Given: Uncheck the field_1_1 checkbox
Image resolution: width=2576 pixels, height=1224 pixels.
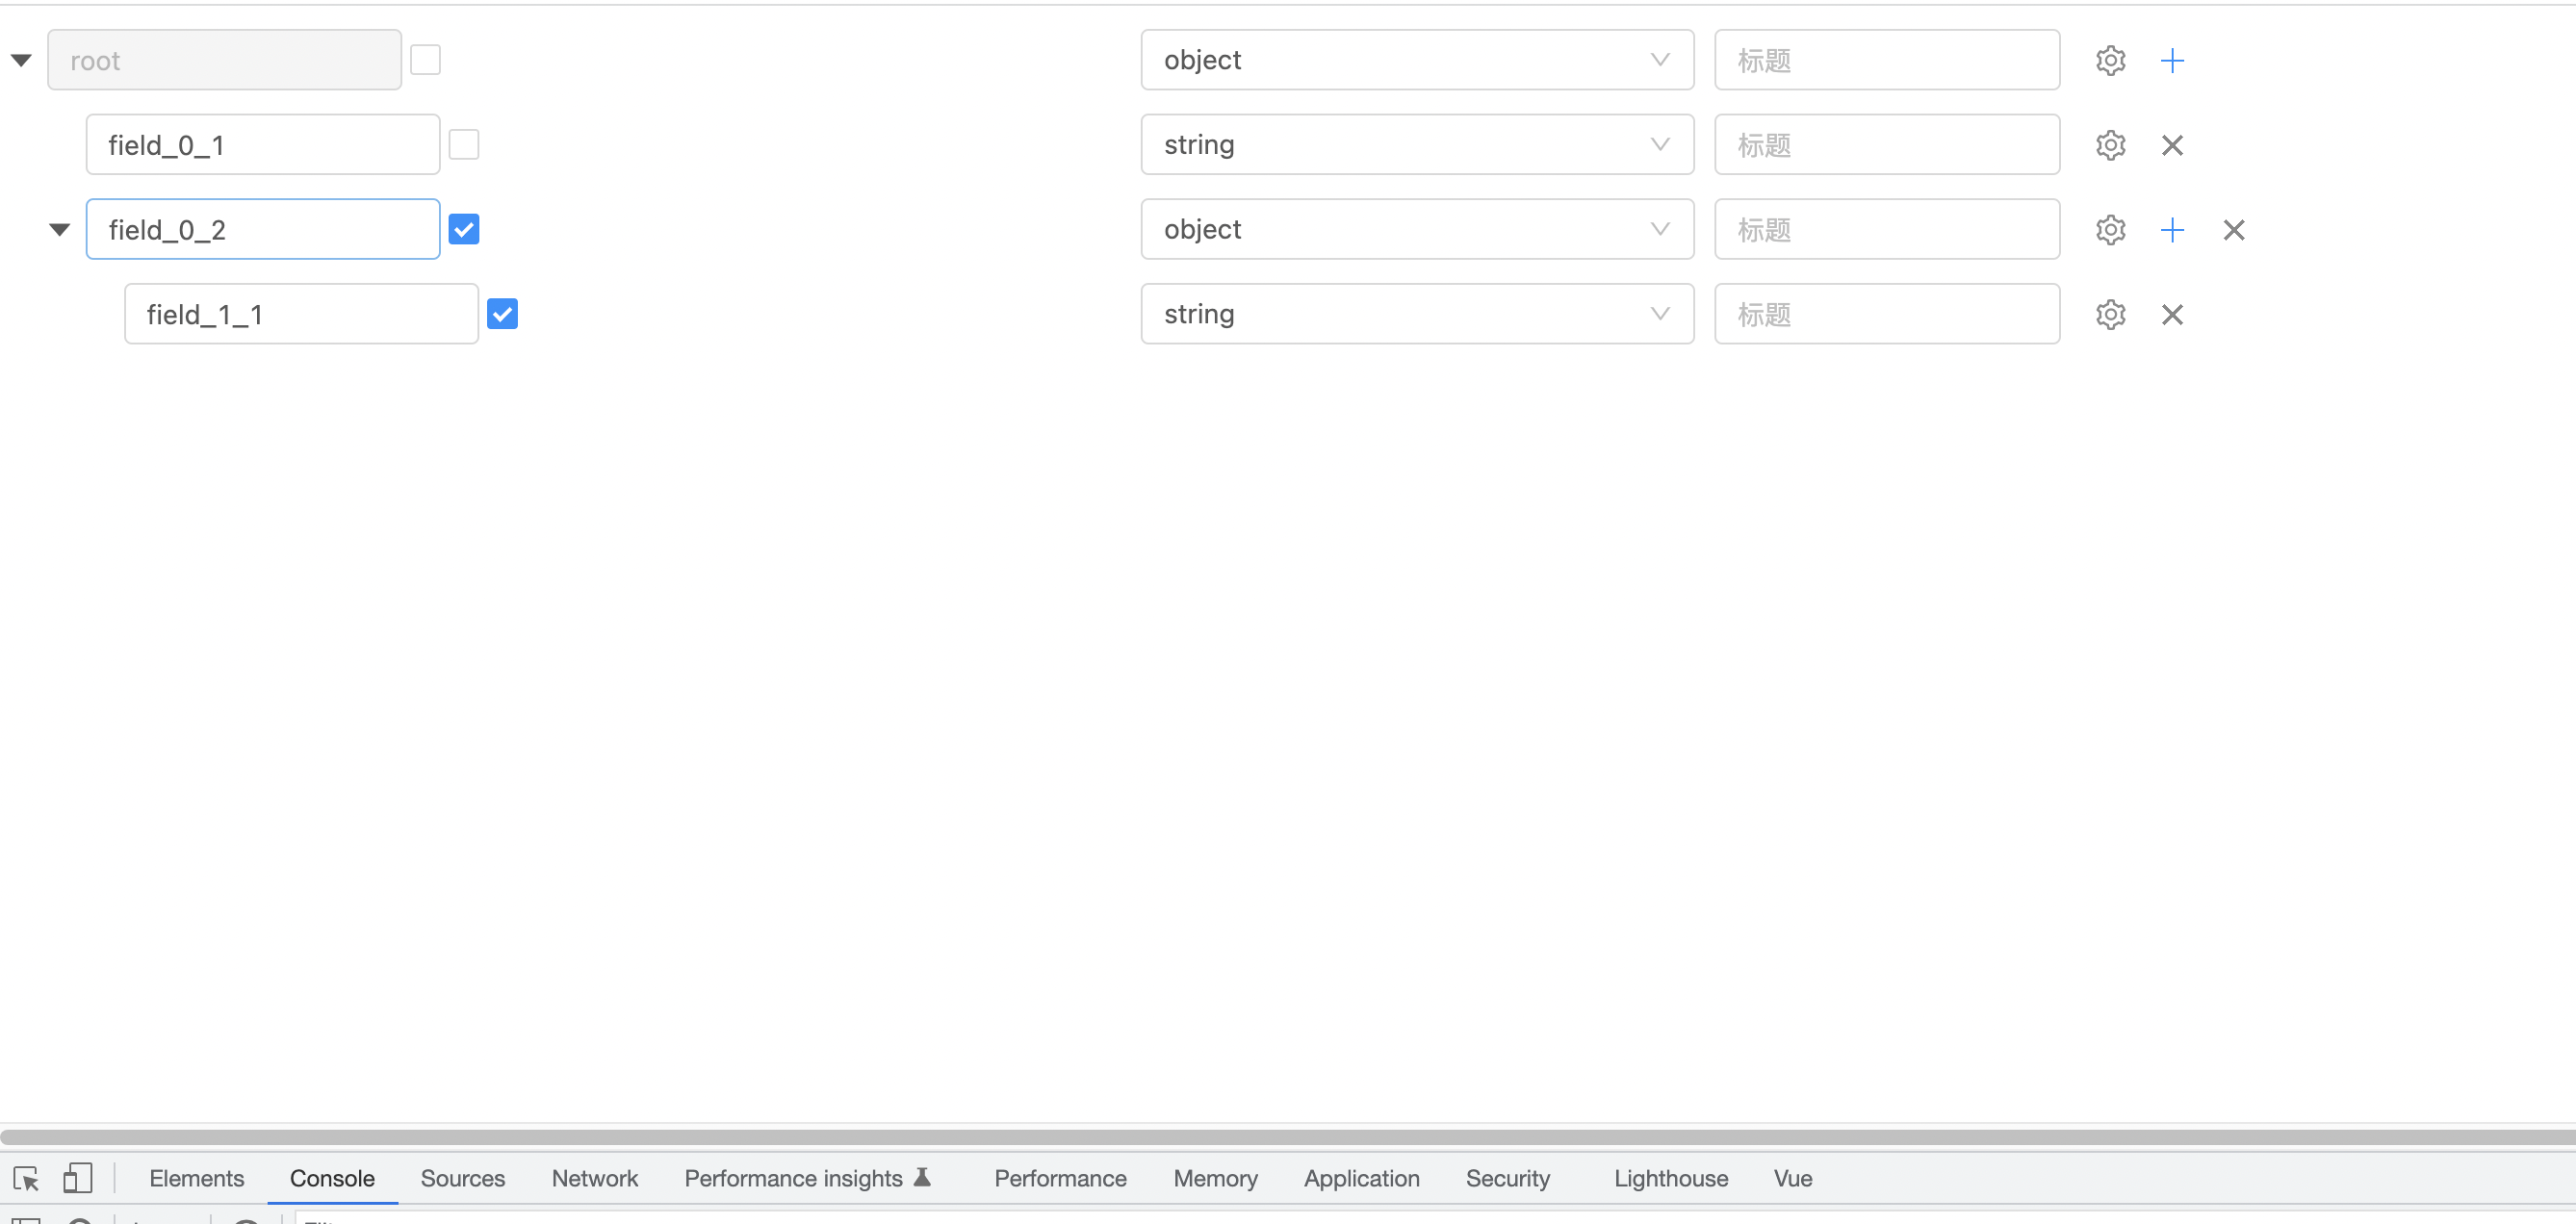Looking at the screenshot, I should point(502,314).
